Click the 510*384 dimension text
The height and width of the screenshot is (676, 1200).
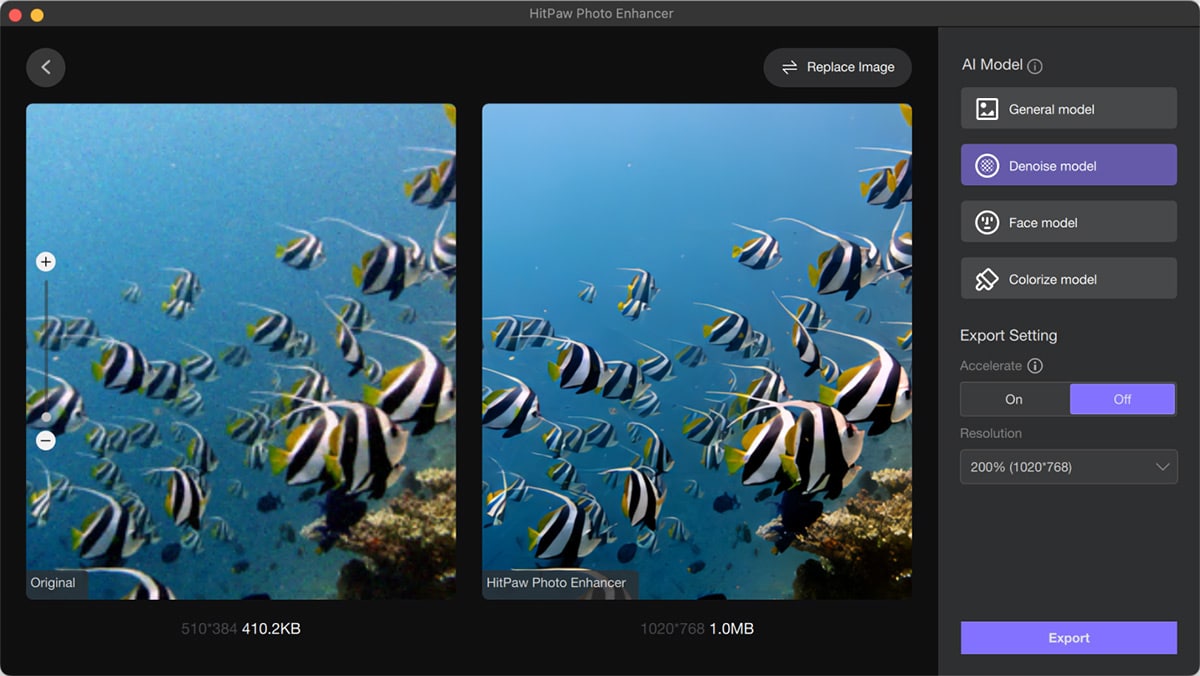click(x=209, y=629)
